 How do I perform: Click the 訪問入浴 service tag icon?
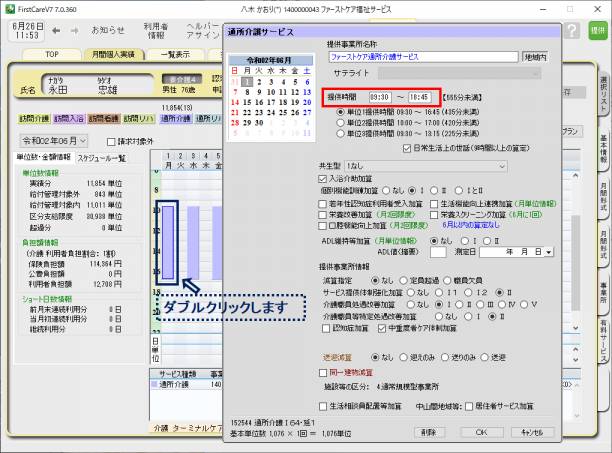point(68,118)
